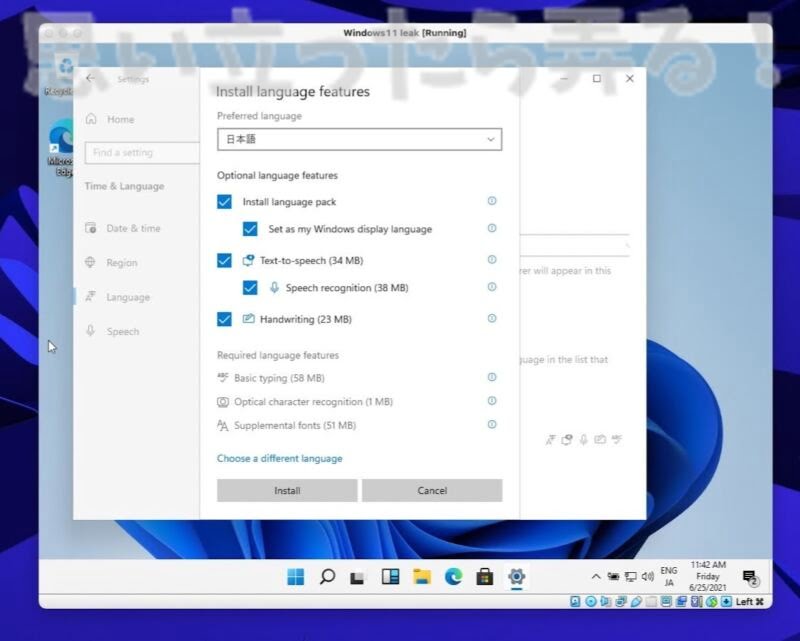Click Text-to-speech feature icon

pos(248,260)
